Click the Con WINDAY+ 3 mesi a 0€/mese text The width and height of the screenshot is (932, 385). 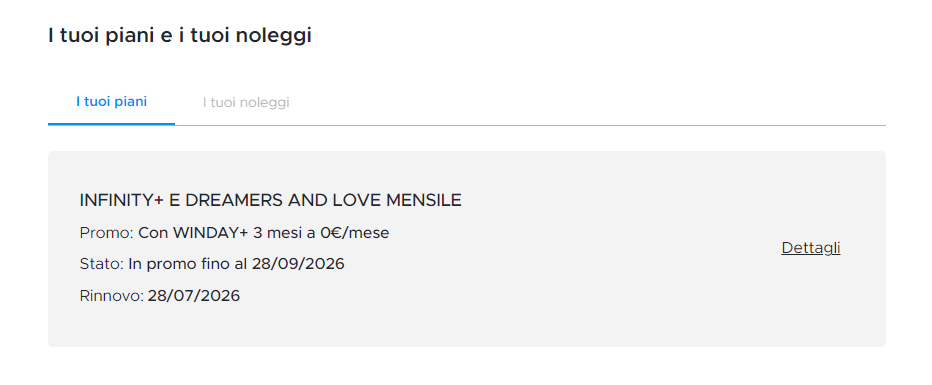click(x=264, y=233)
